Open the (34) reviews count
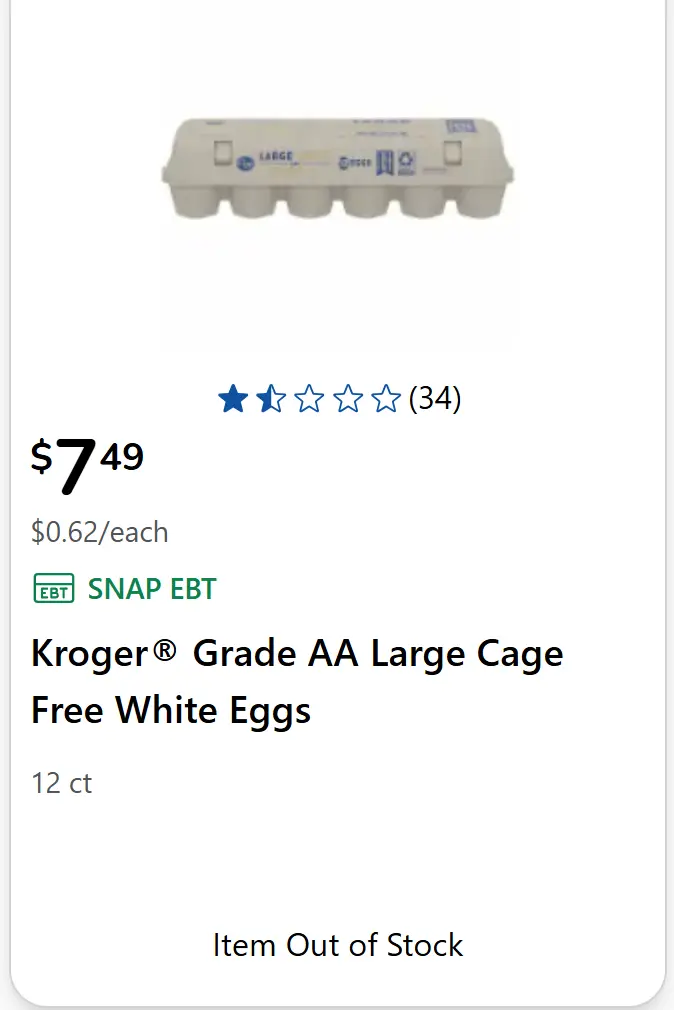 click(x=435, y=399)
